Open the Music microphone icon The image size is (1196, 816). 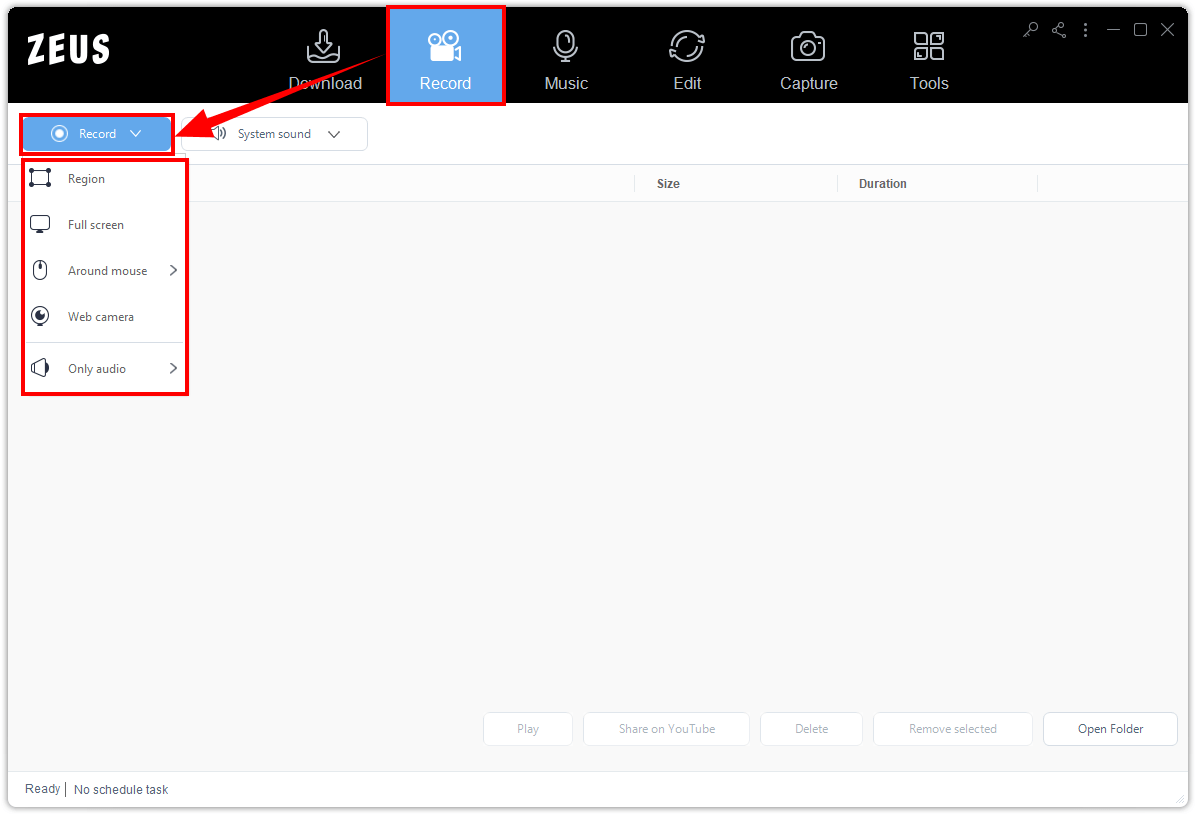(565, 46)
